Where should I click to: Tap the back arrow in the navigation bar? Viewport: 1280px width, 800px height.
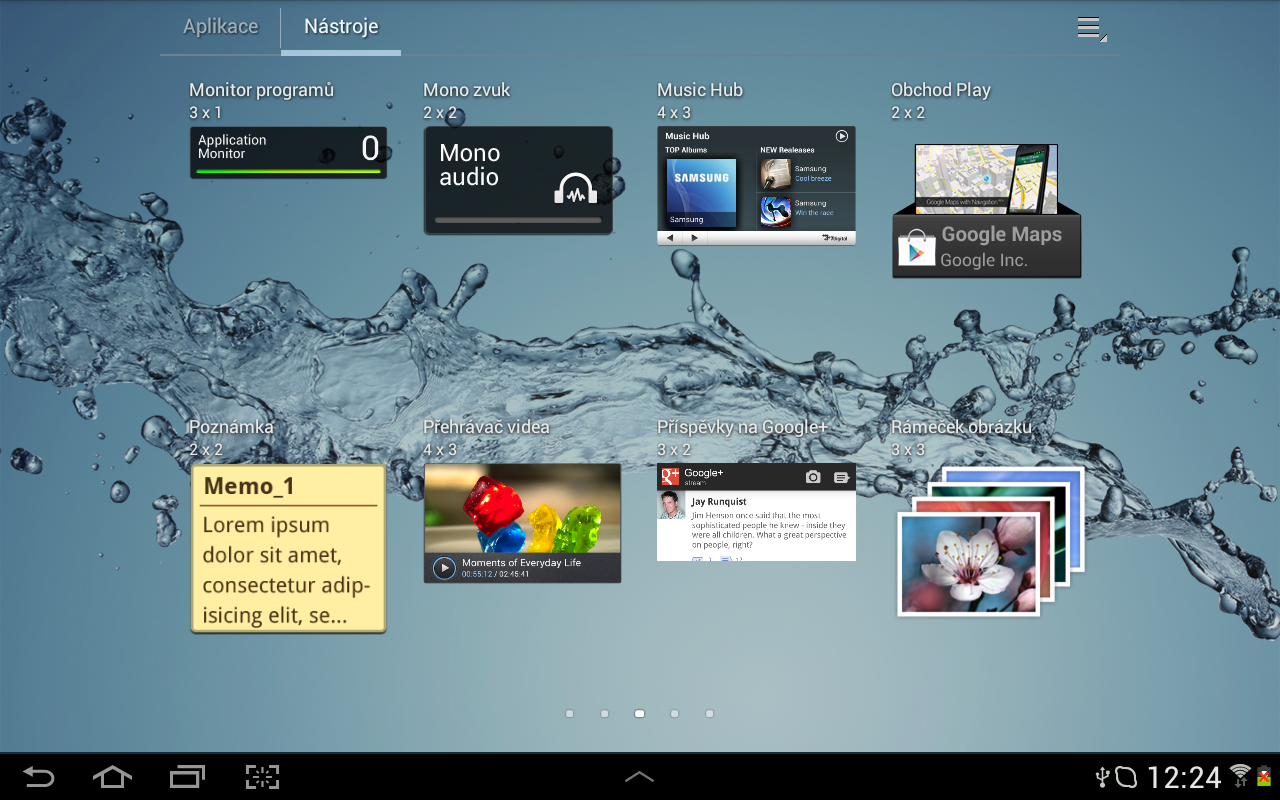(x=38, y=777)
